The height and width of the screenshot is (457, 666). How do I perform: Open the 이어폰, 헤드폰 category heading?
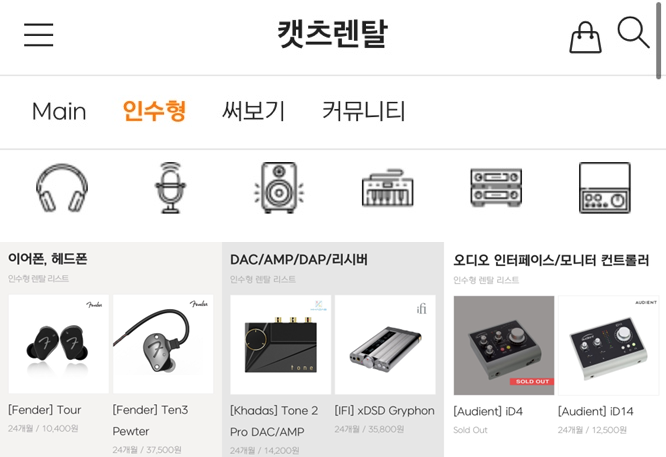48,259
